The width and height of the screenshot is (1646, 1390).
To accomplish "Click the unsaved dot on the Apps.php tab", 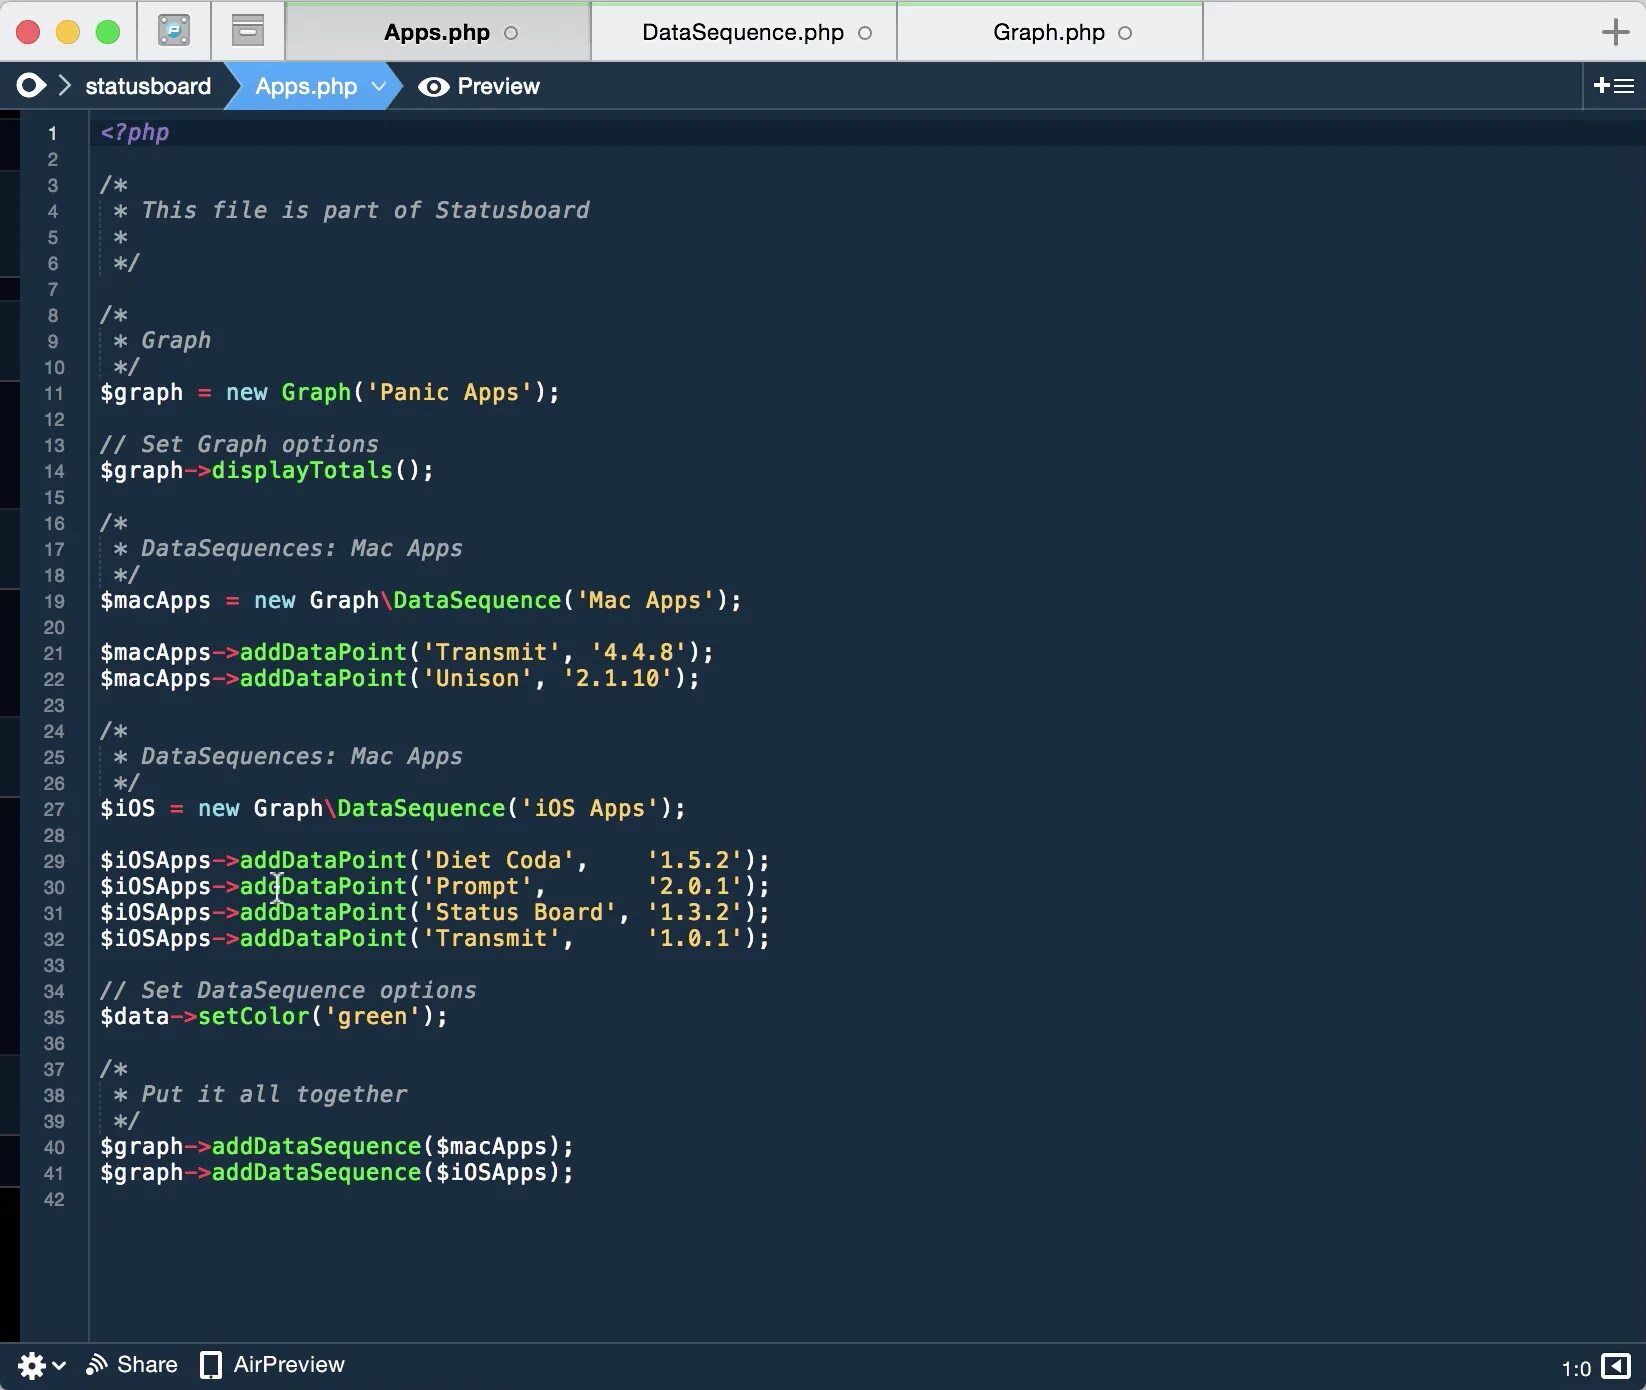I will (511, 33).
